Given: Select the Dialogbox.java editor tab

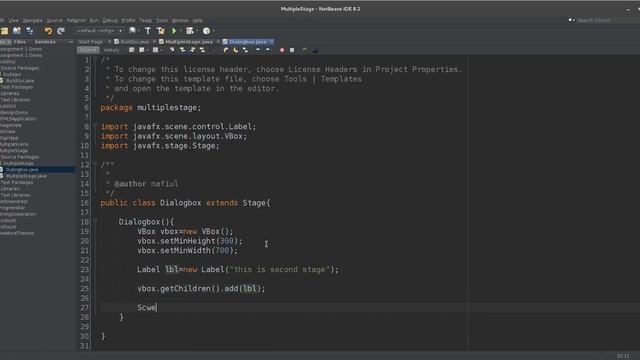Looking at the screenshot, I should point(247,42).
